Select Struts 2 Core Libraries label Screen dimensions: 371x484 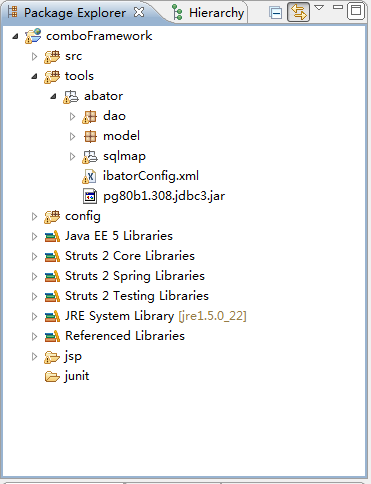(130, 256)
